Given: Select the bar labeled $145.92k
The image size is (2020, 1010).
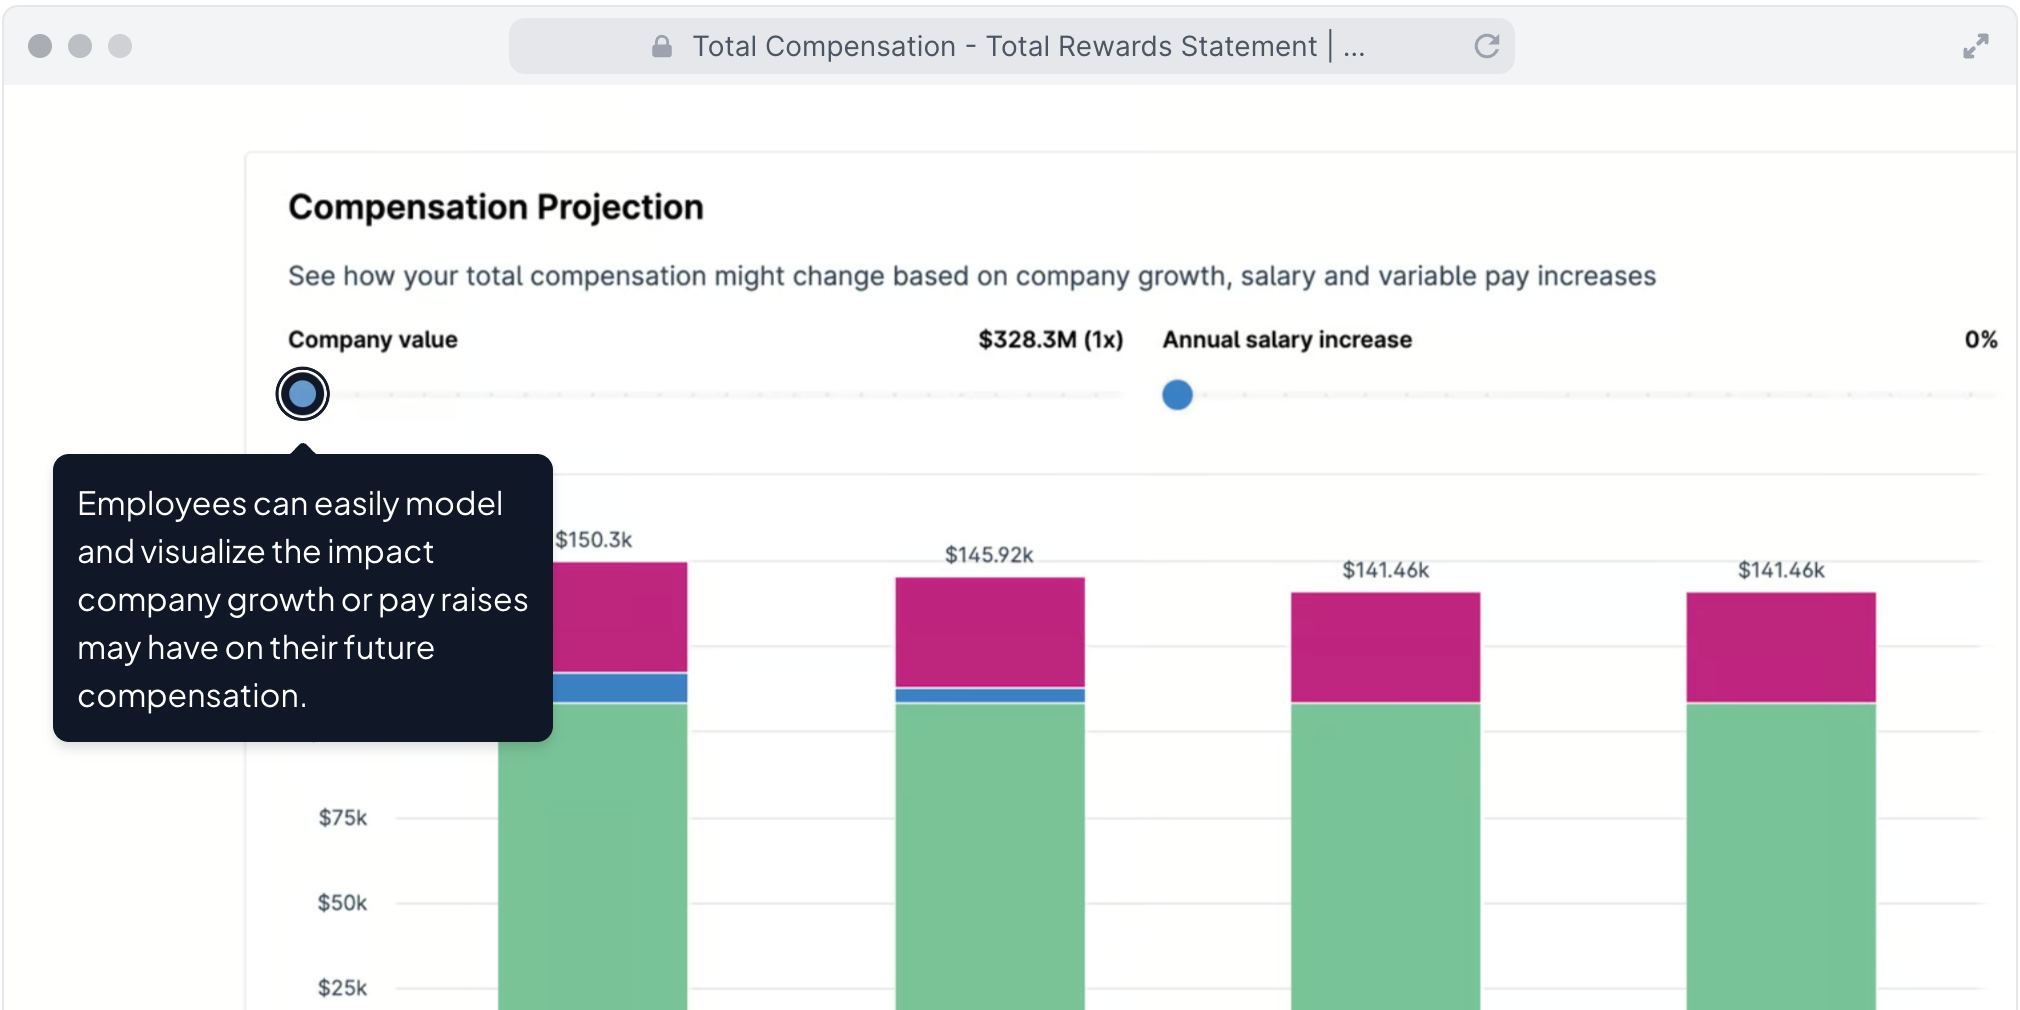Looking at the screenshot, I should click(989, 850).
